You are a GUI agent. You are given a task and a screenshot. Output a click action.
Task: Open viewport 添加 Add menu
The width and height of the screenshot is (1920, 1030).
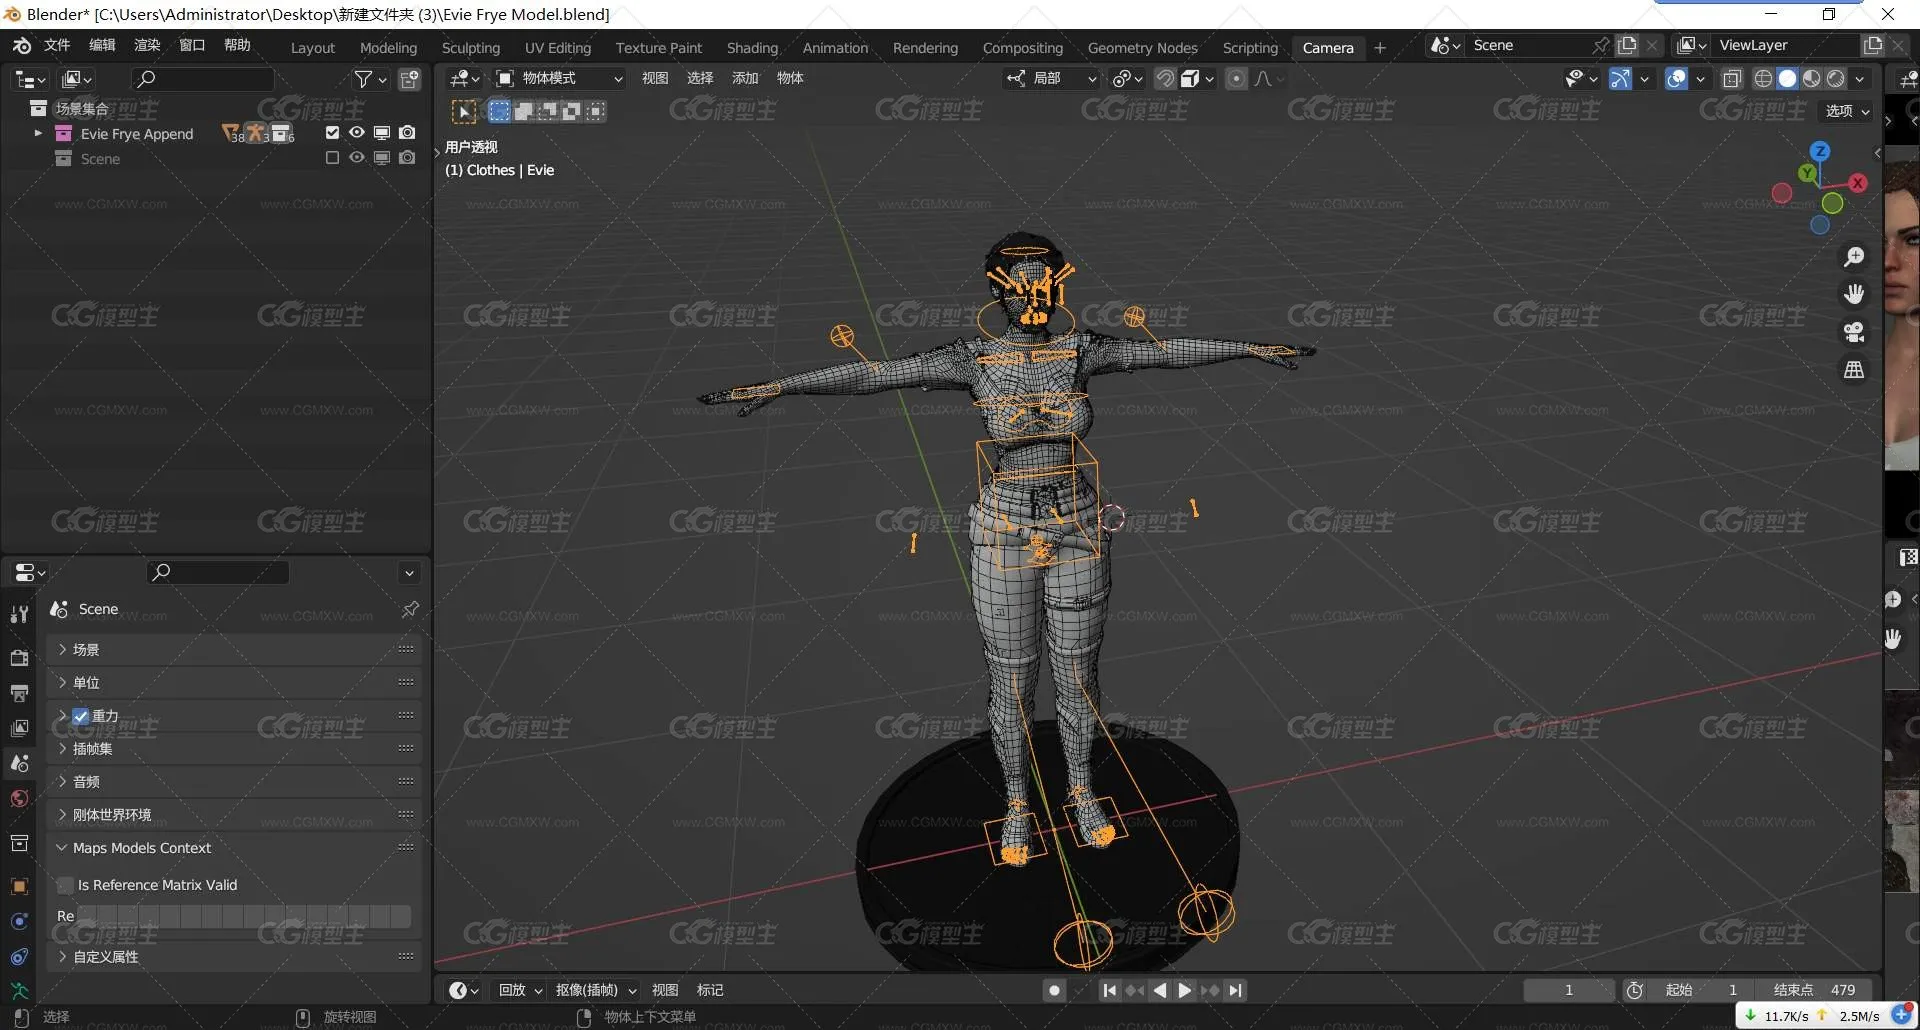(x=745, y=78)
